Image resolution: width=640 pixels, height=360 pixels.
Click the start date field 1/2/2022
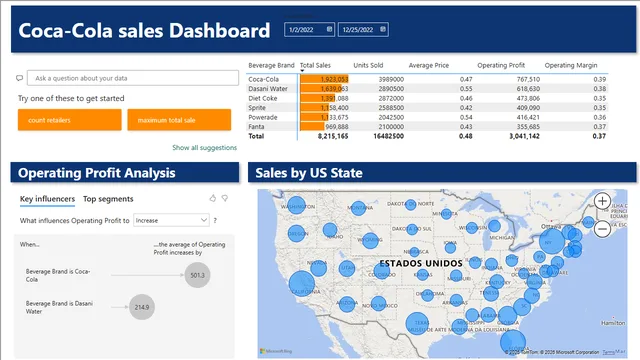pyautogui.click(x=309, y=29)
